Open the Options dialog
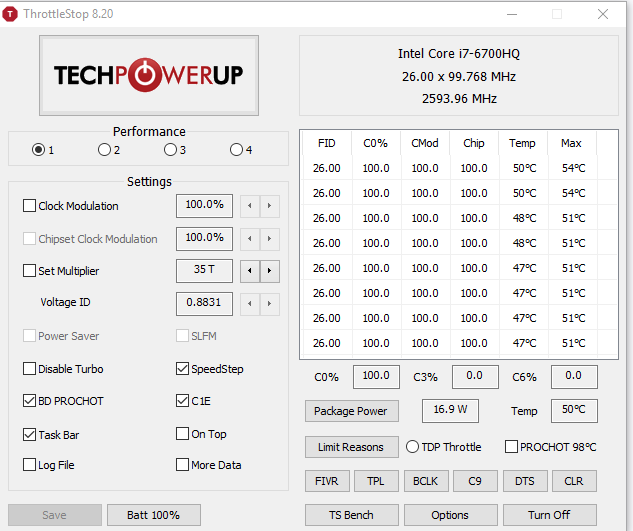This screenshot has width=633, height=531. pos(451,515)
